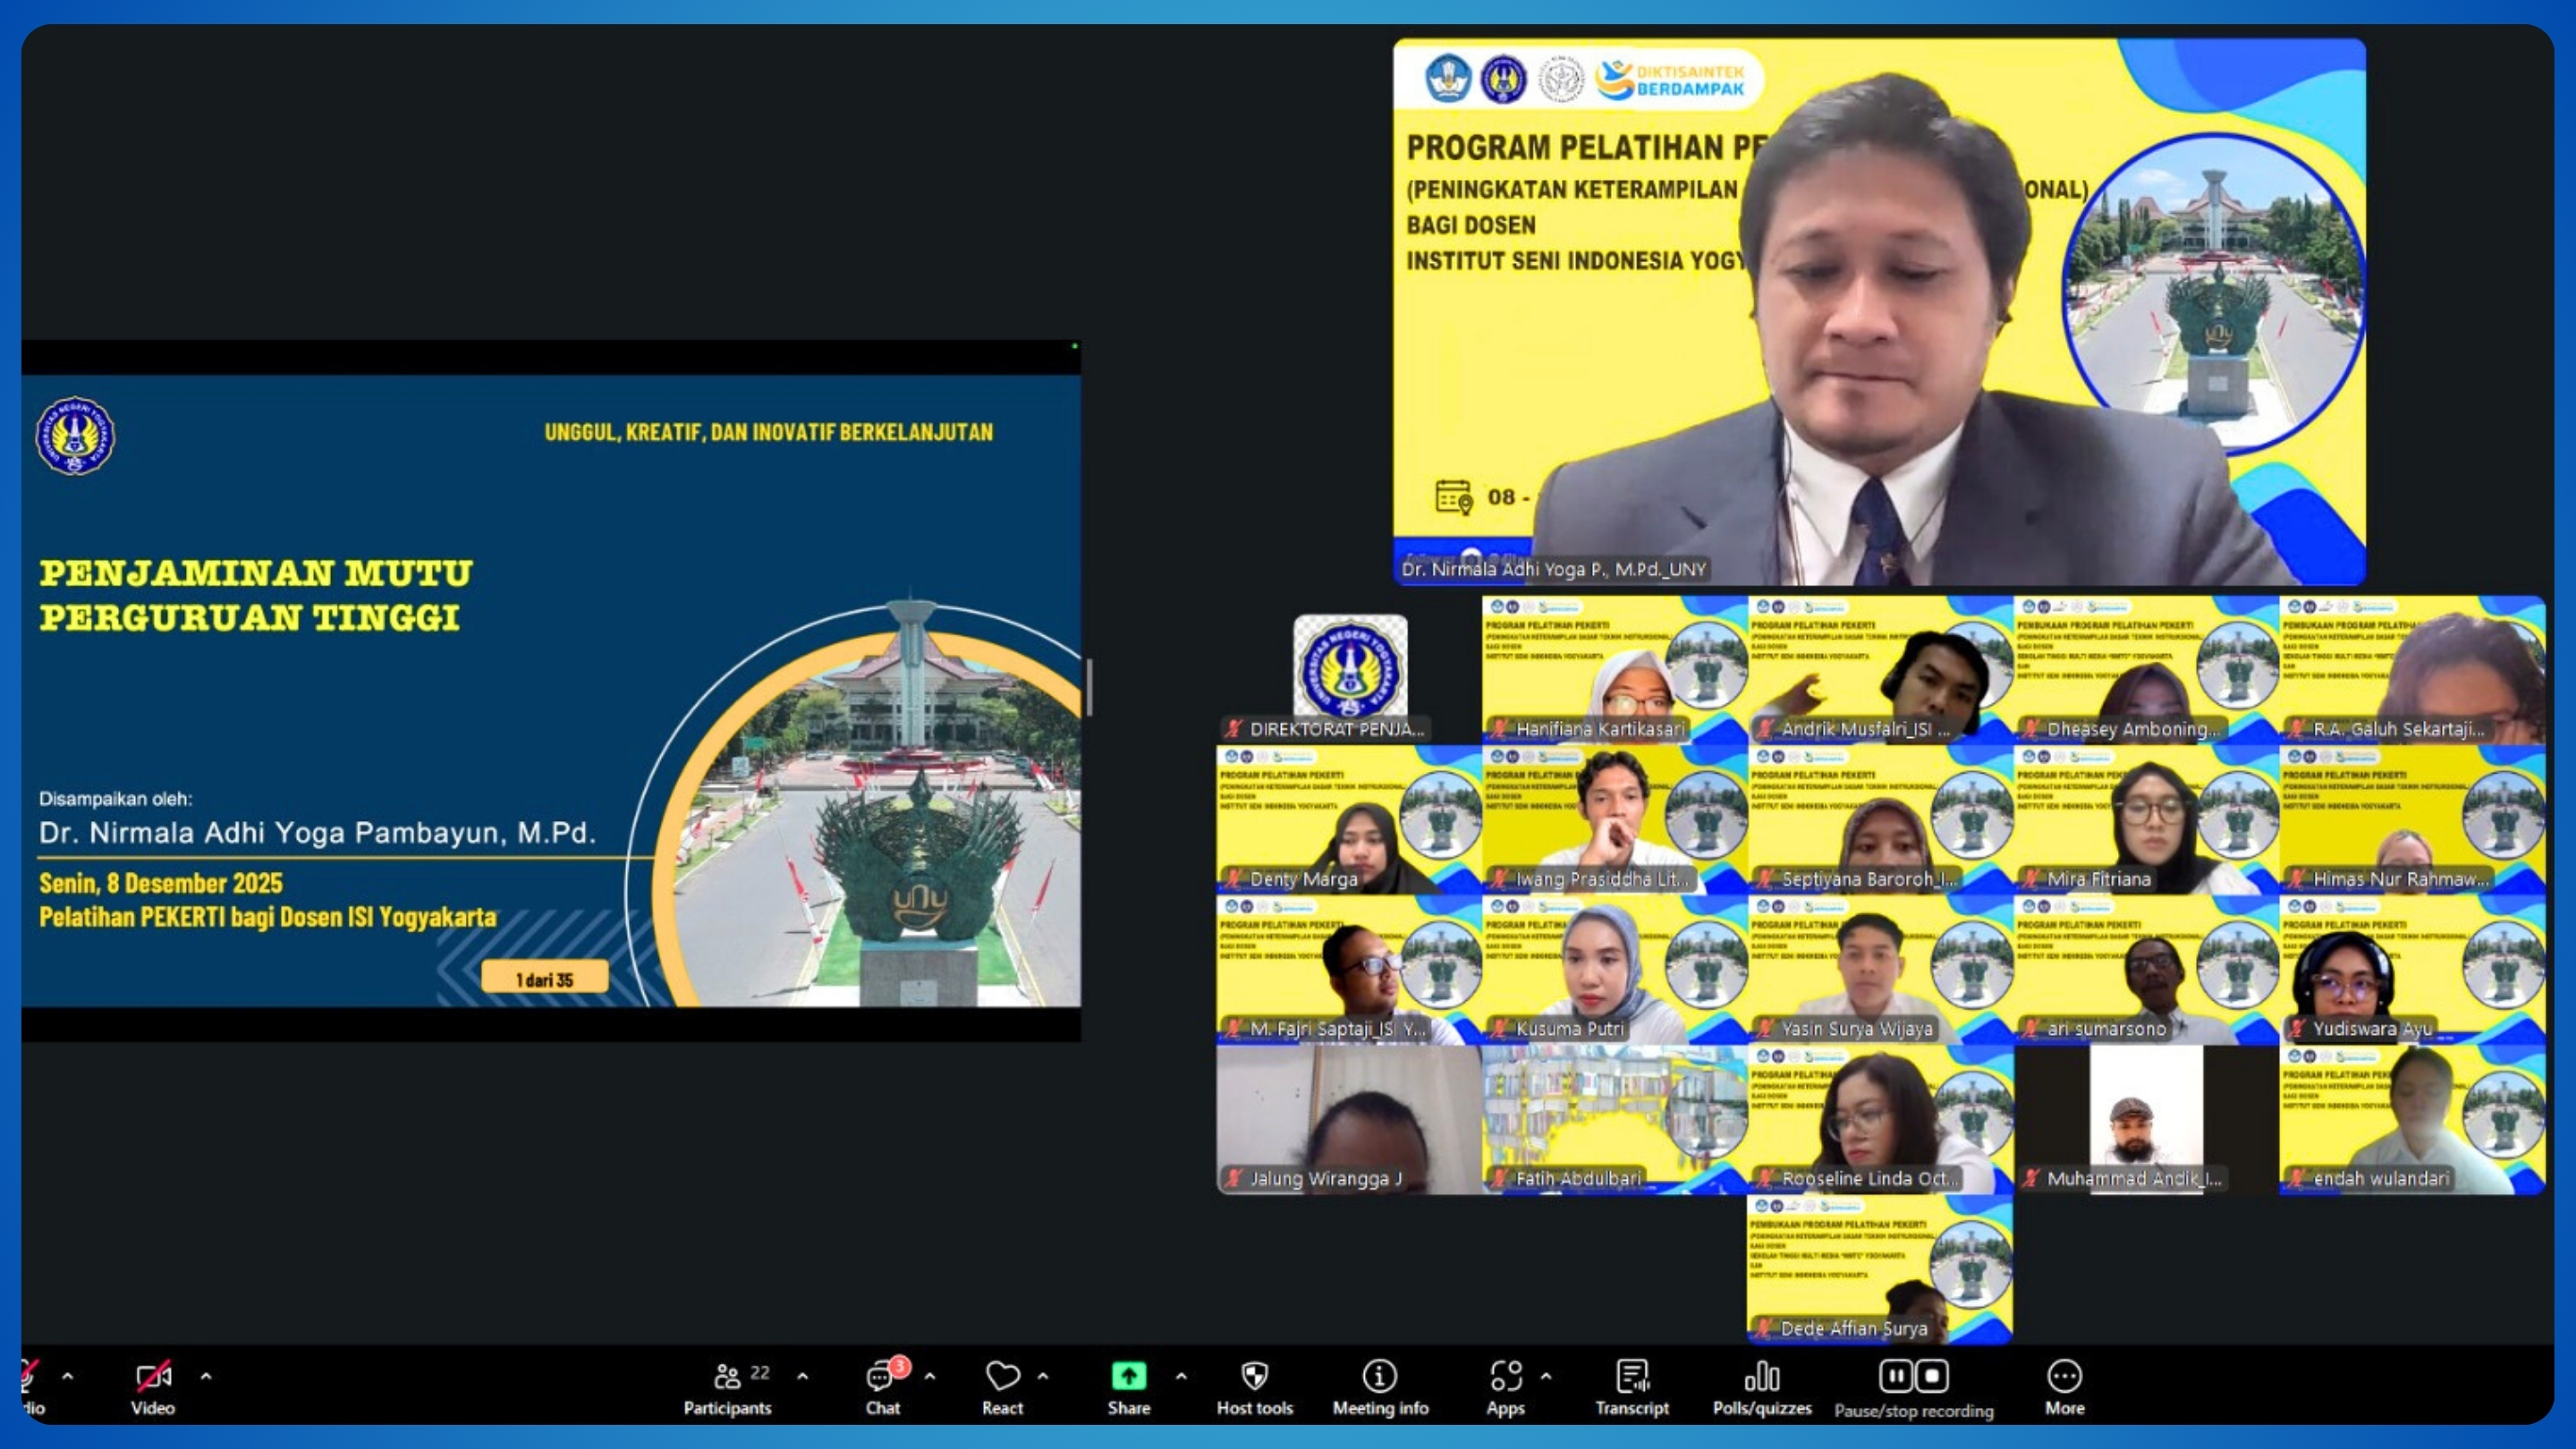Expand the Video options arrow
The width and height of the screenshot is (2576, 1449).
pos(206,1376)
